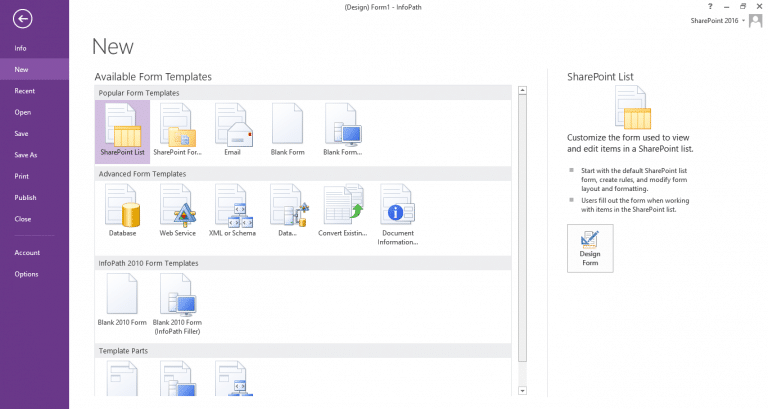The height and width of the screenshot is (409, 768).
Task: Click the Available Form Templates heading
Action: (x=153, y=77)
